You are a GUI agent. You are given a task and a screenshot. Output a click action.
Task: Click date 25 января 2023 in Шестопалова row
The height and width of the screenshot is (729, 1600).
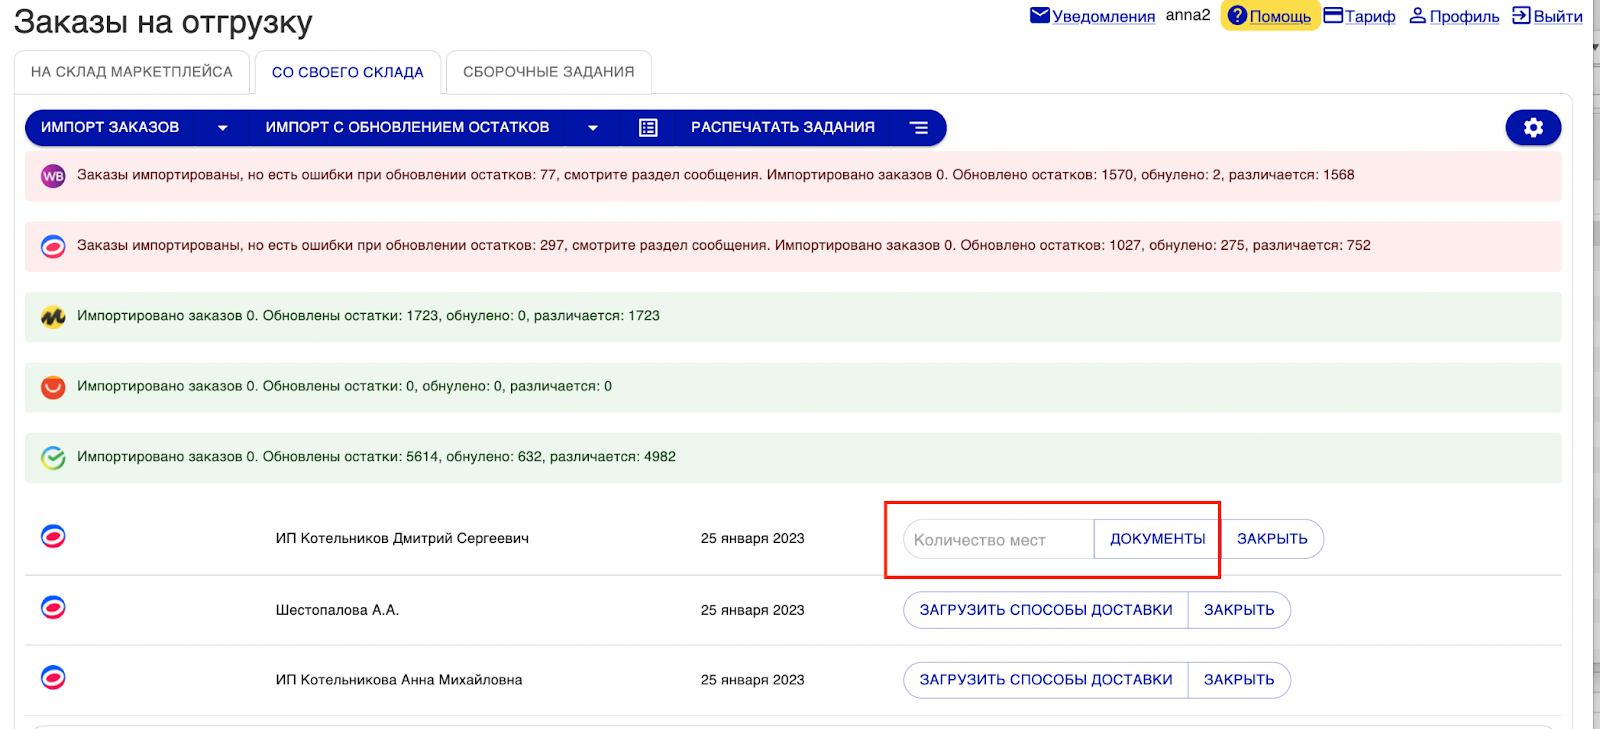[752, 610]
